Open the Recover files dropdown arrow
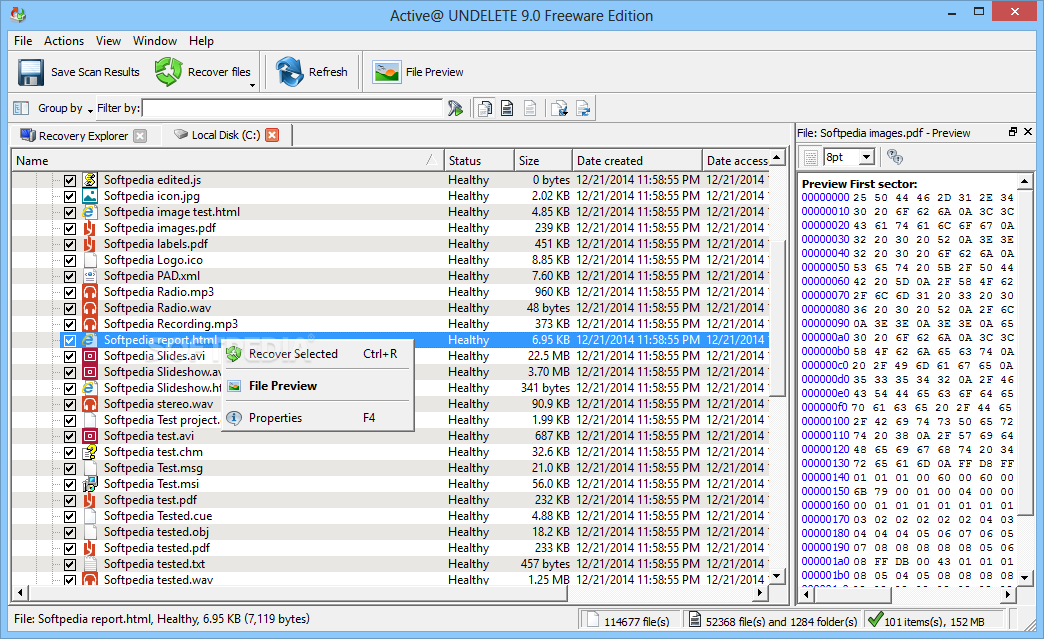Screen dimensions: 1044x639 [x=252, y=85]
